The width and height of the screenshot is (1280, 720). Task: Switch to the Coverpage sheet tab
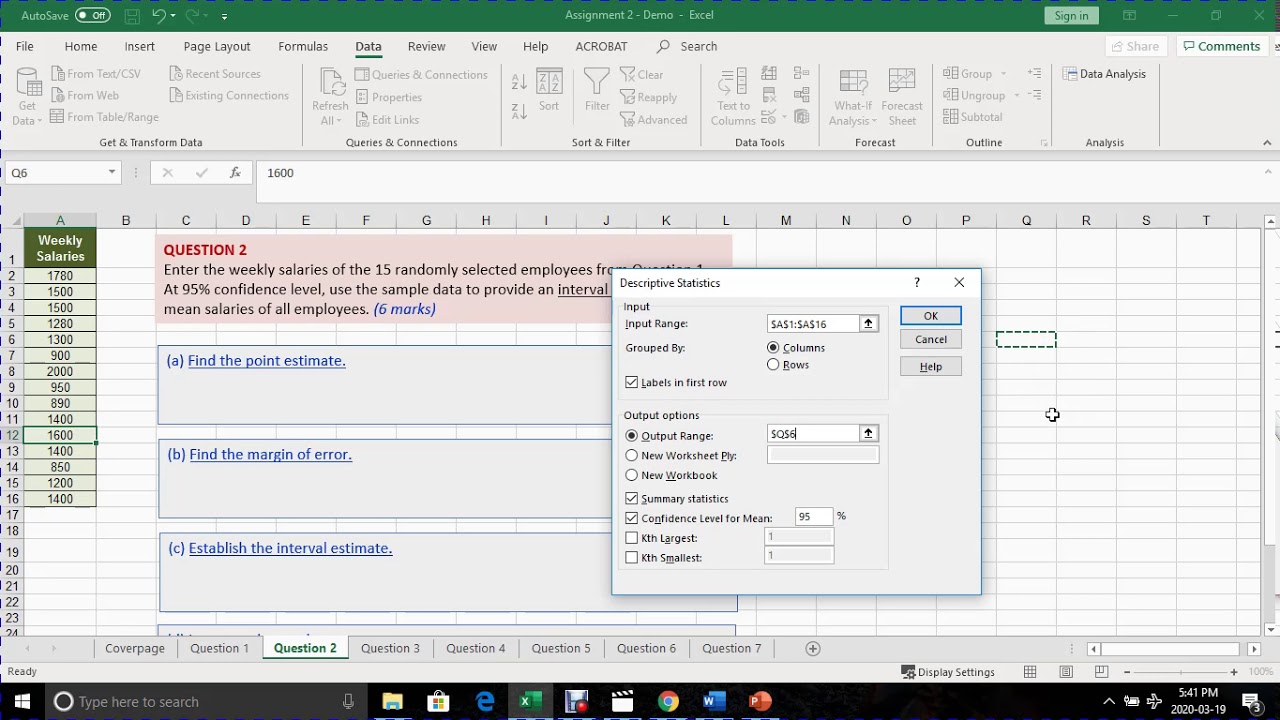[134, 648]
